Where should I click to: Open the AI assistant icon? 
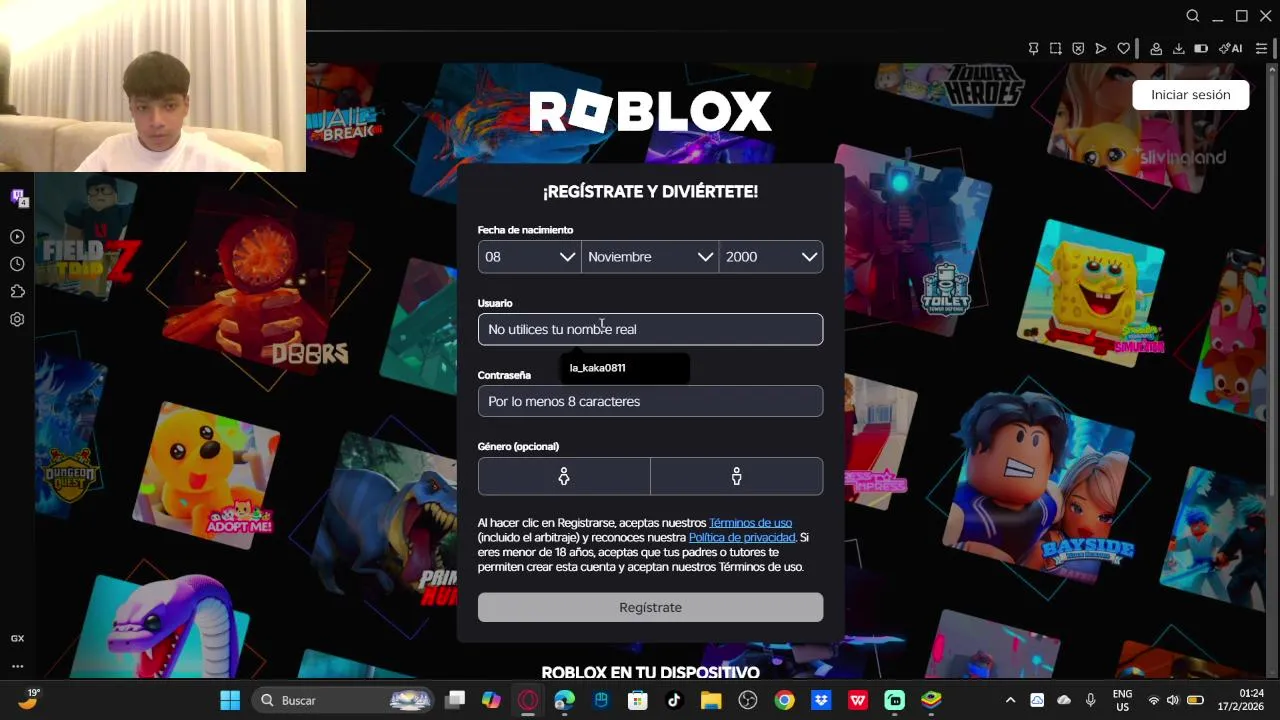(x=1231, y=48)
